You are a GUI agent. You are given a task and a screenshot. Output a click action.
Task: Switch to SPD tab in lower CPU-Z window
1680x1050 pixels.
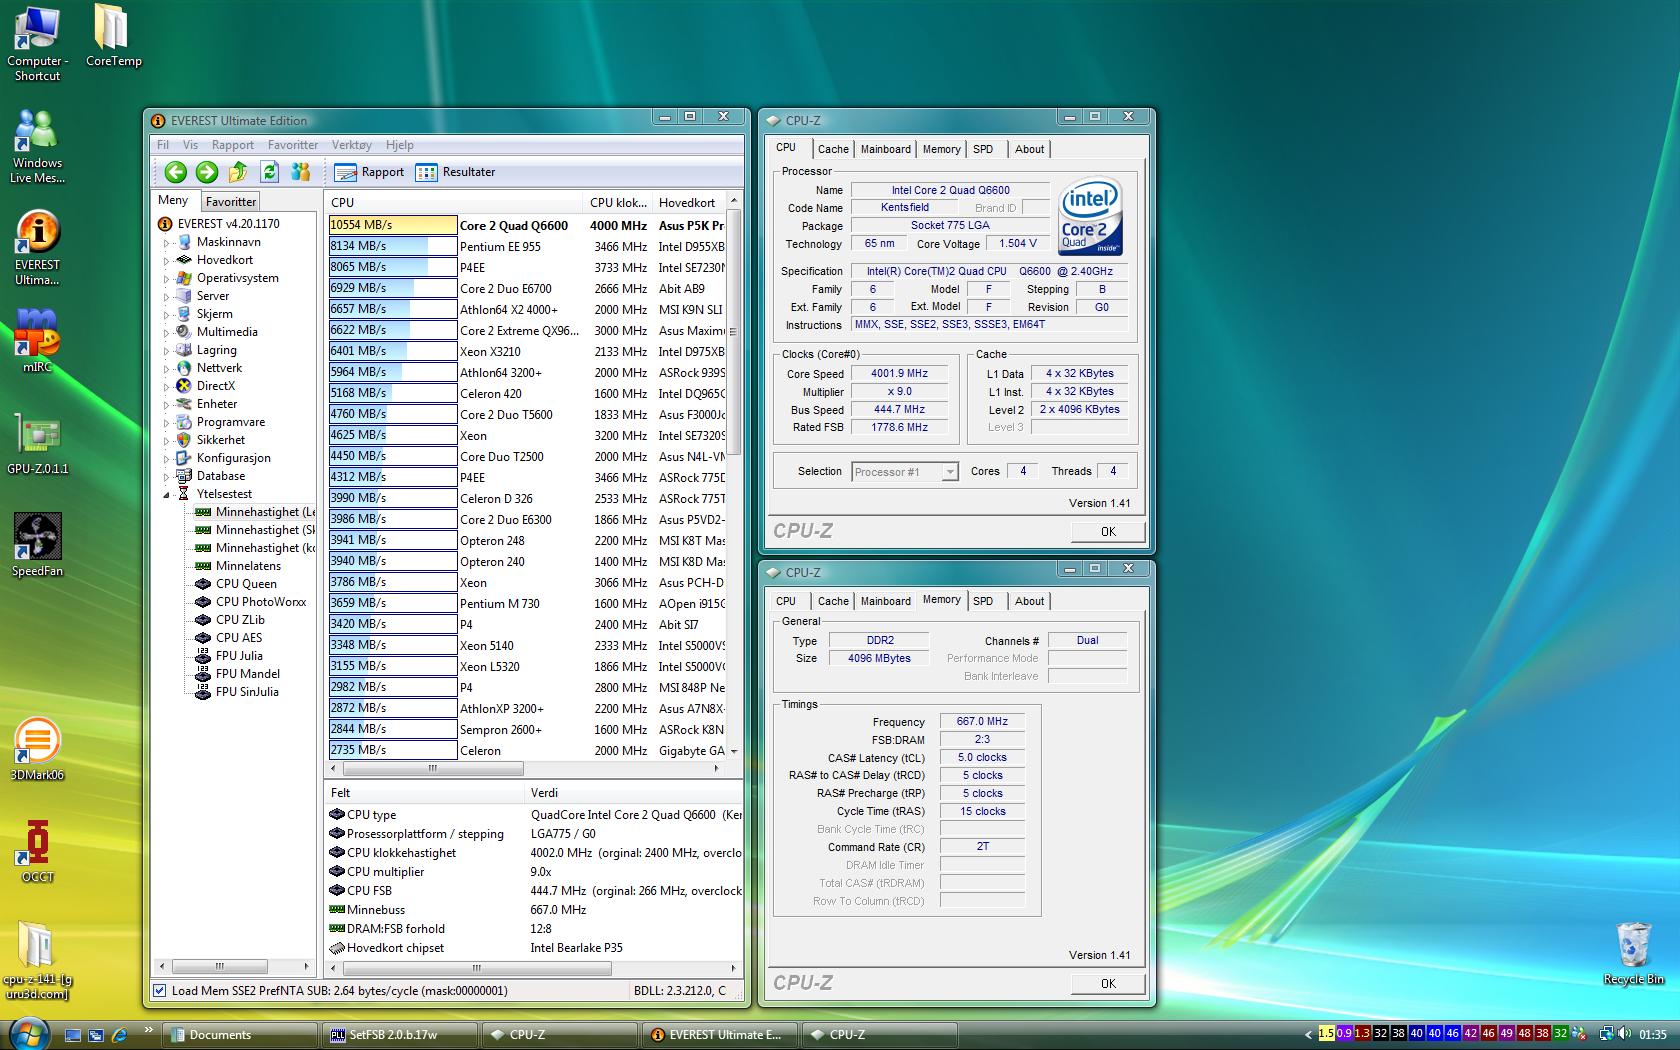coord(983,601)
